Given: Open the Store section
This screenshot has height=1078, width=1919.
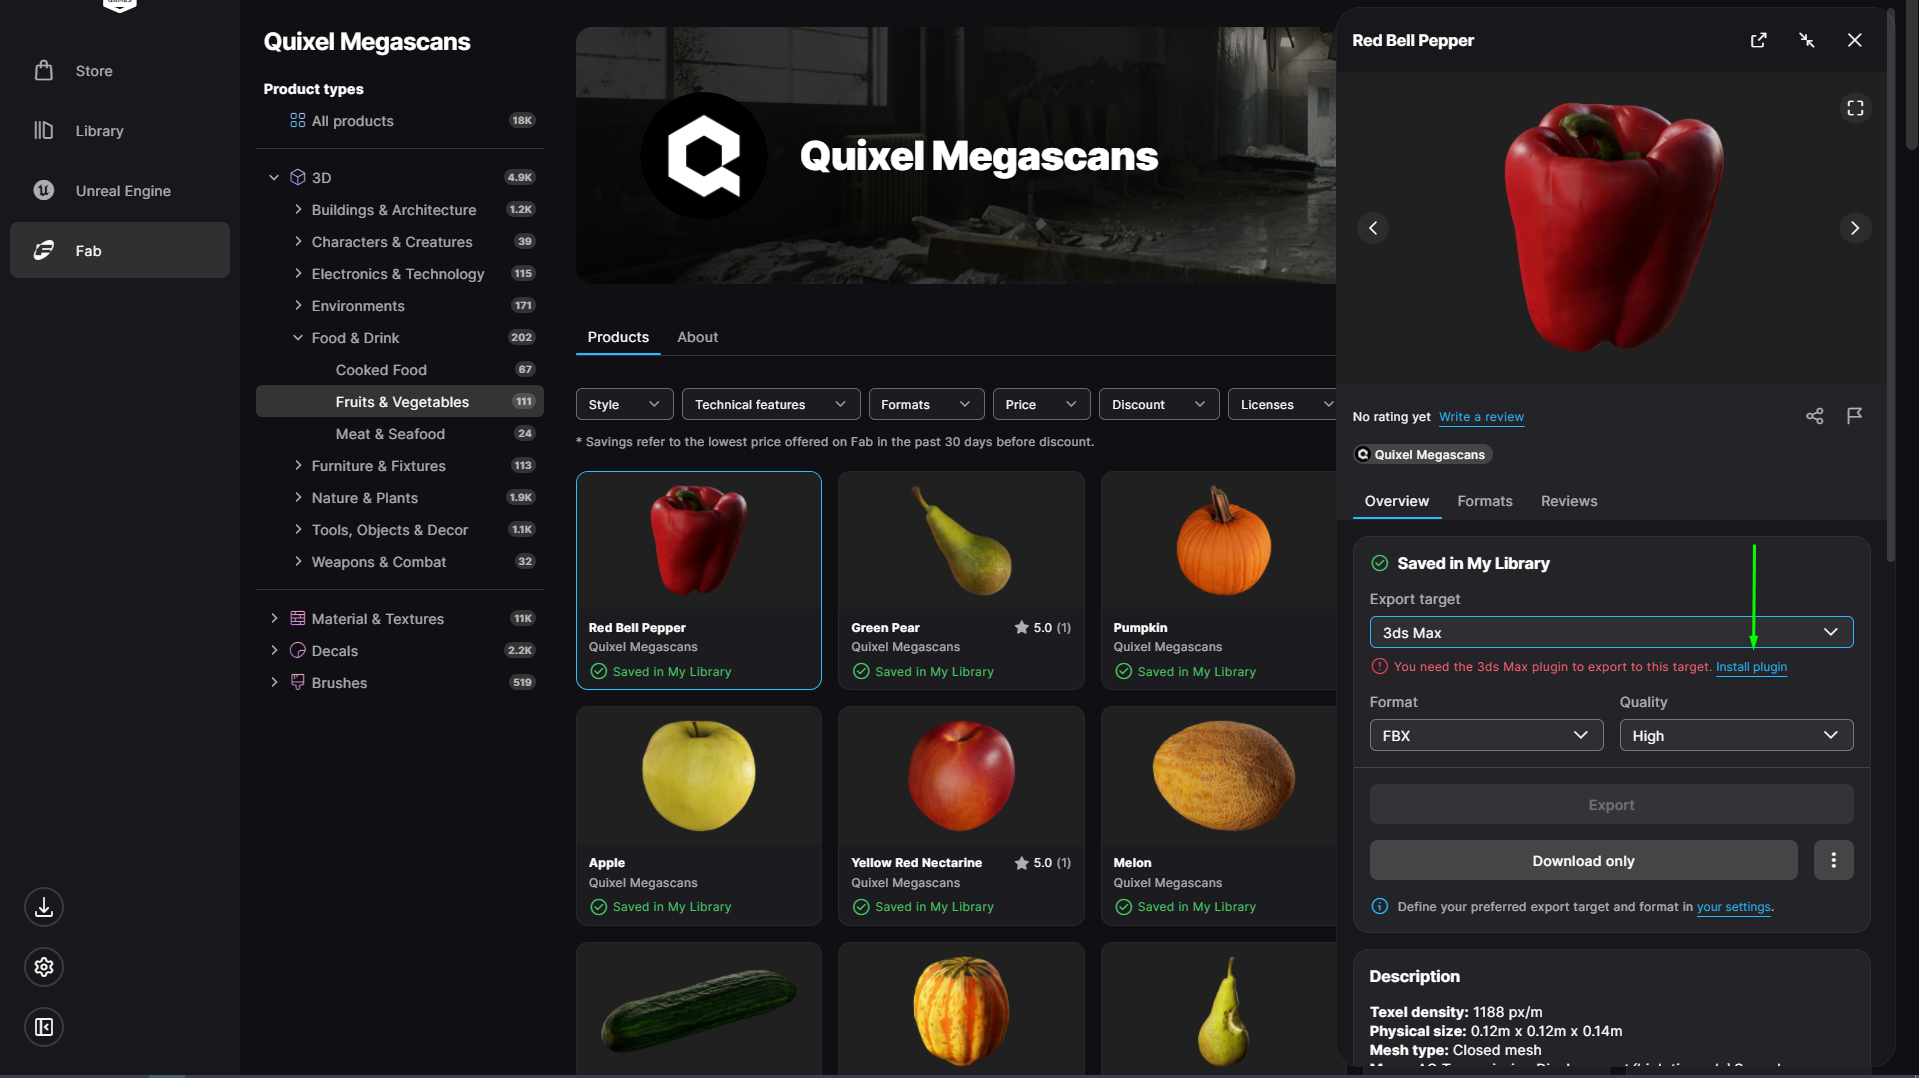Looking at the screenshot, I should click(x=119, y=71).
